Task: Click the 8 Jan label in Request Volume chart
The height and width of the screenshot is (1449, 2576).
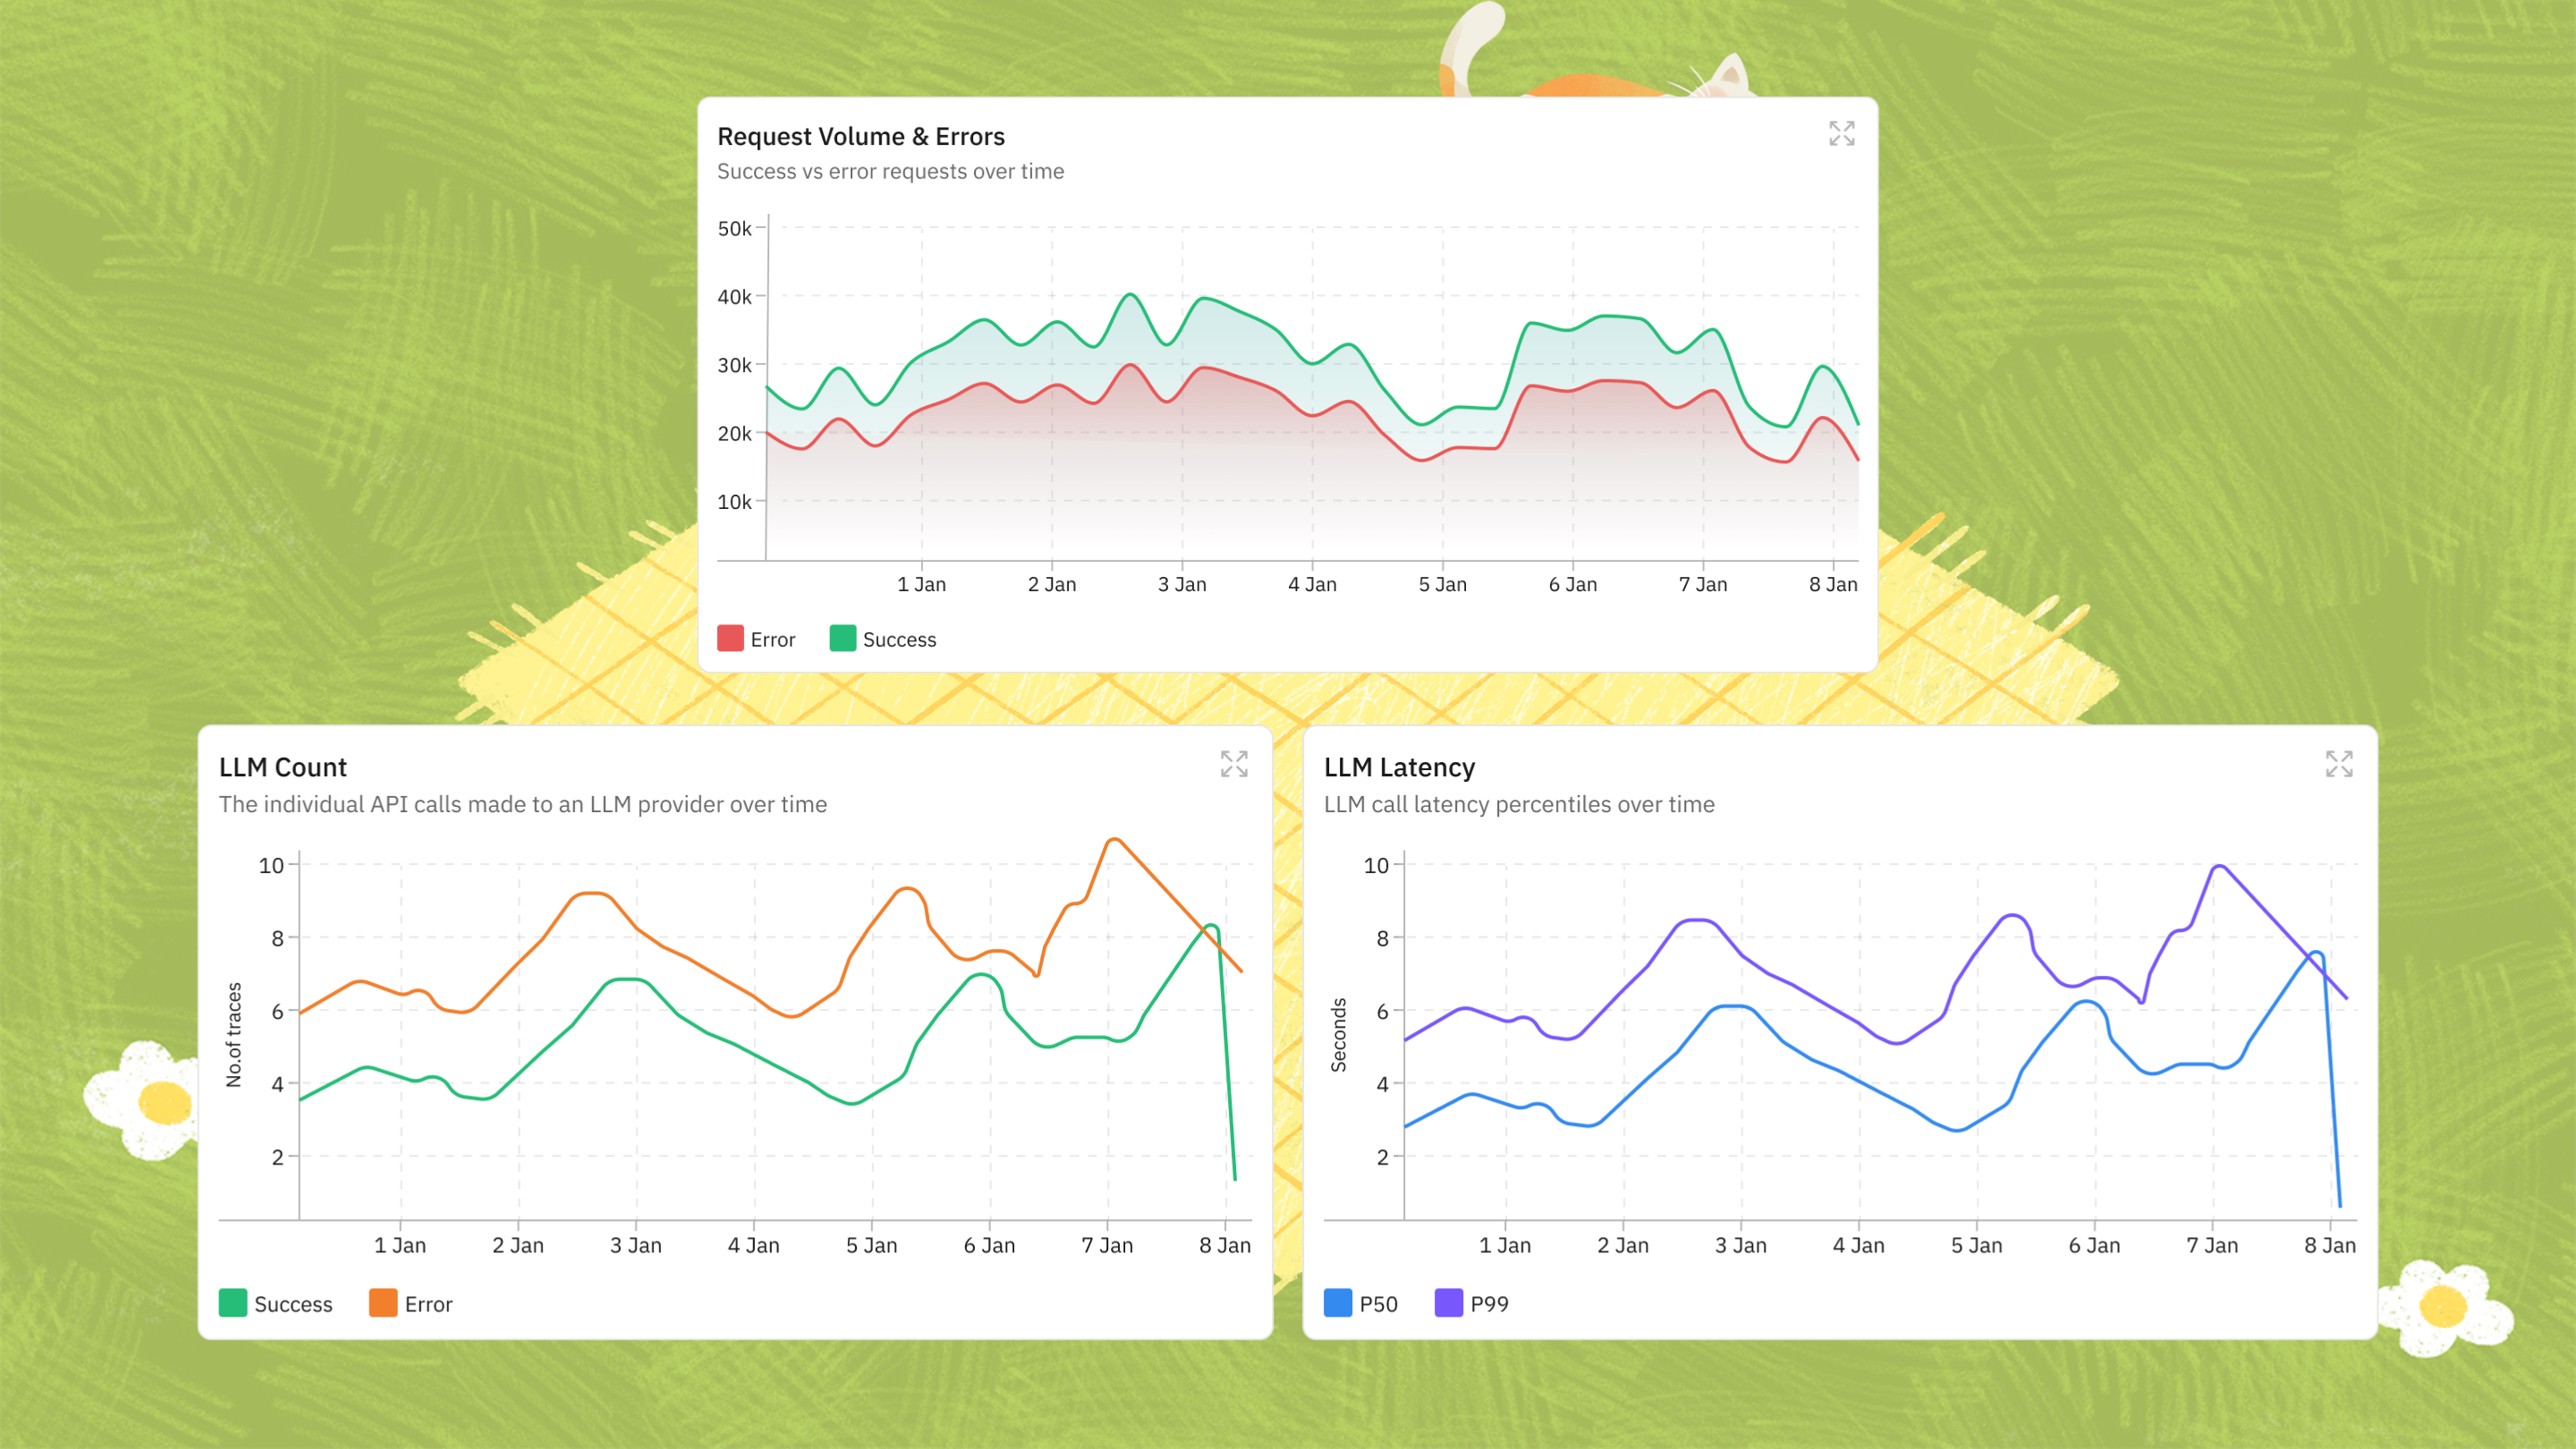Action: tap(1833, 584)
